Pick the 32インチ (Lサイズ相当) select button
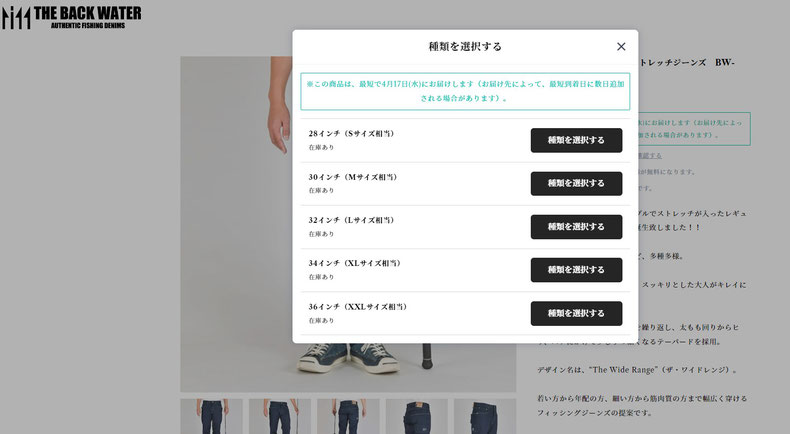Image resolution: width=790 pixels, height=434 pixels. [576, 227]
